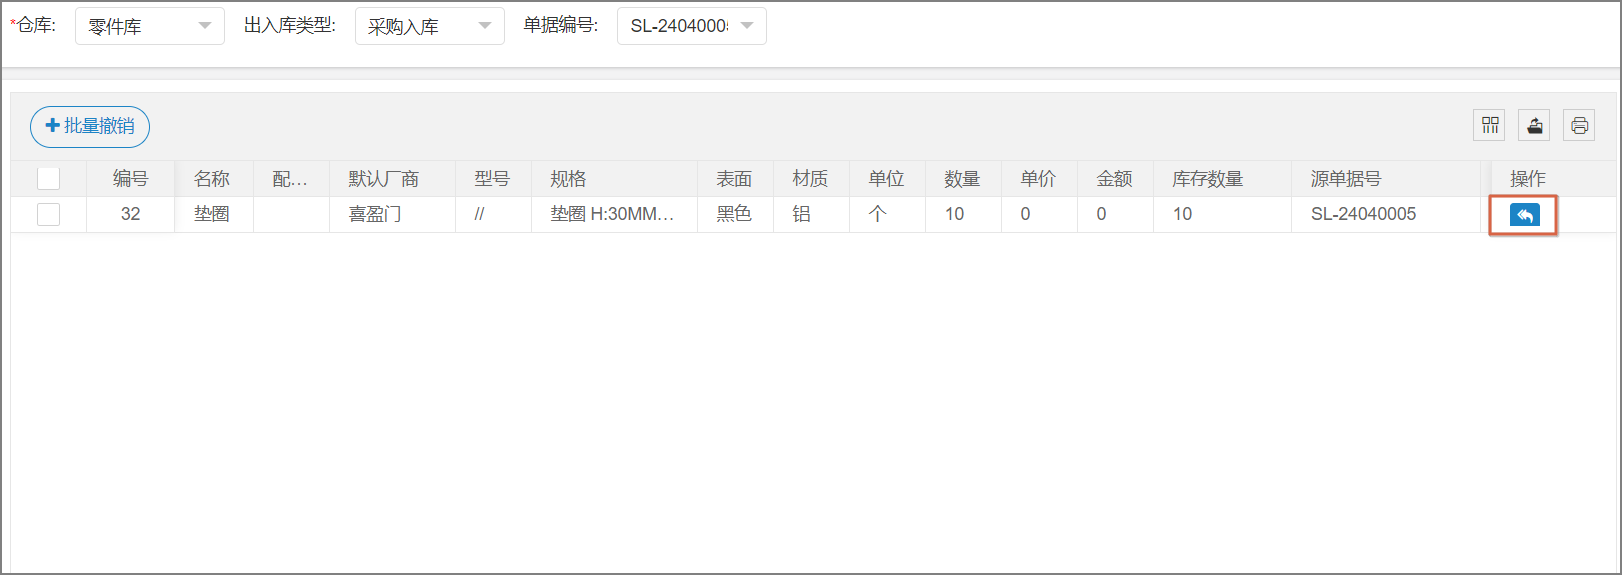Click the export data icon
The width and height of the screenshot is (1622, 575).
(1534, 125)
